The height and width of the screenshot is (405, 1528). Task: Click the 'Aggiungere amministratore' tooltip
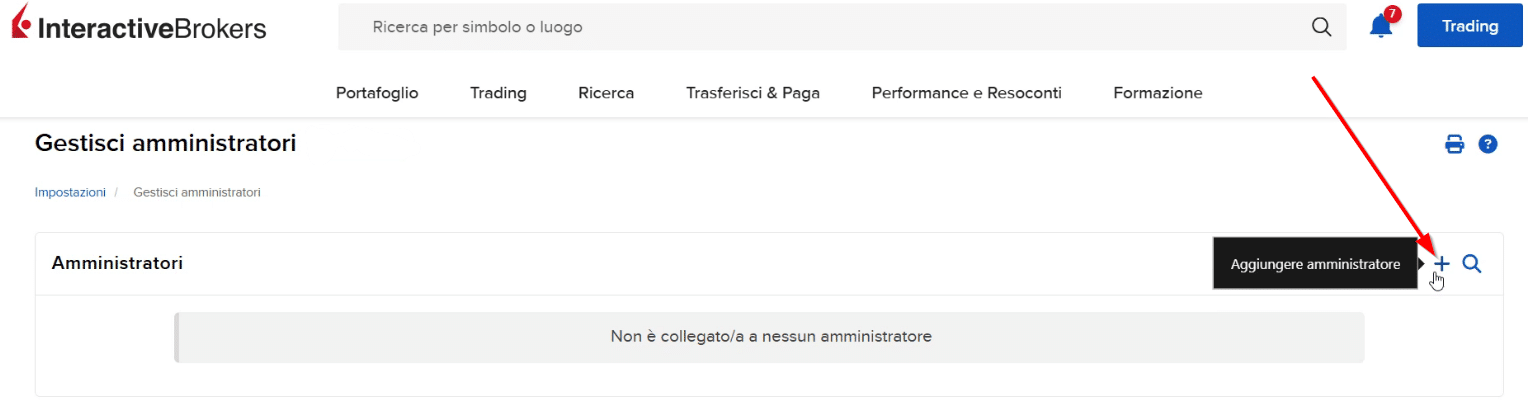coord(1315,264)
